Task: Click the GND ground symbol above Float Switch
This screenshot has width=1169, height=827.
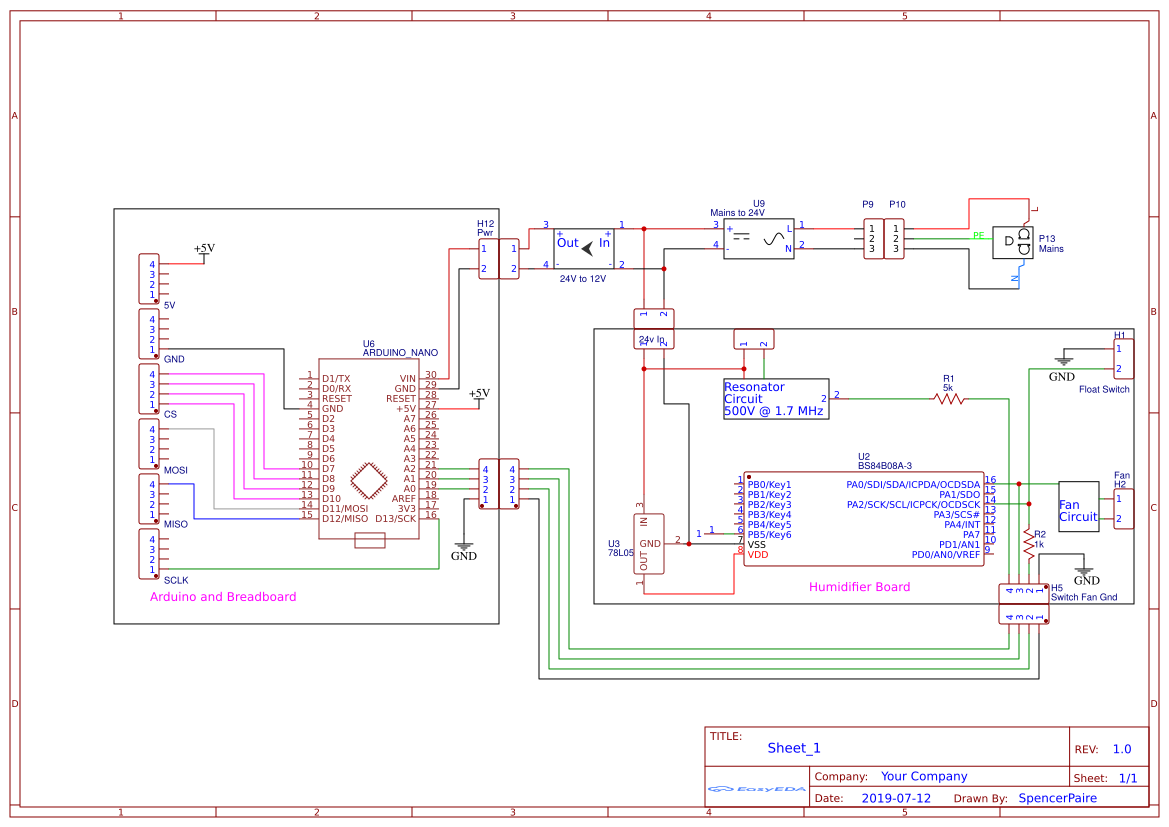Action: 1064,358
